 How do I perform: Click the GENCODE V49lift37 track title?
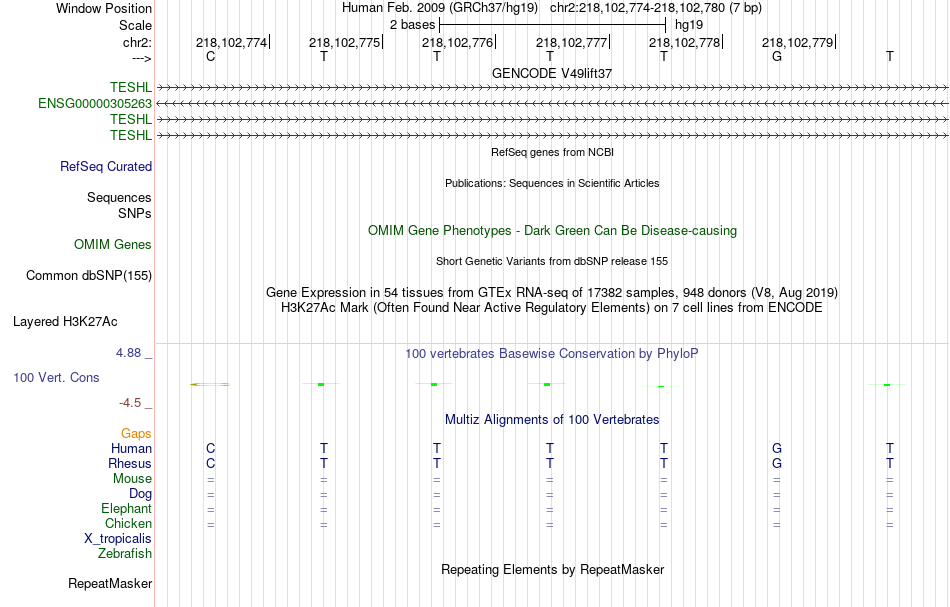[552, 73]
